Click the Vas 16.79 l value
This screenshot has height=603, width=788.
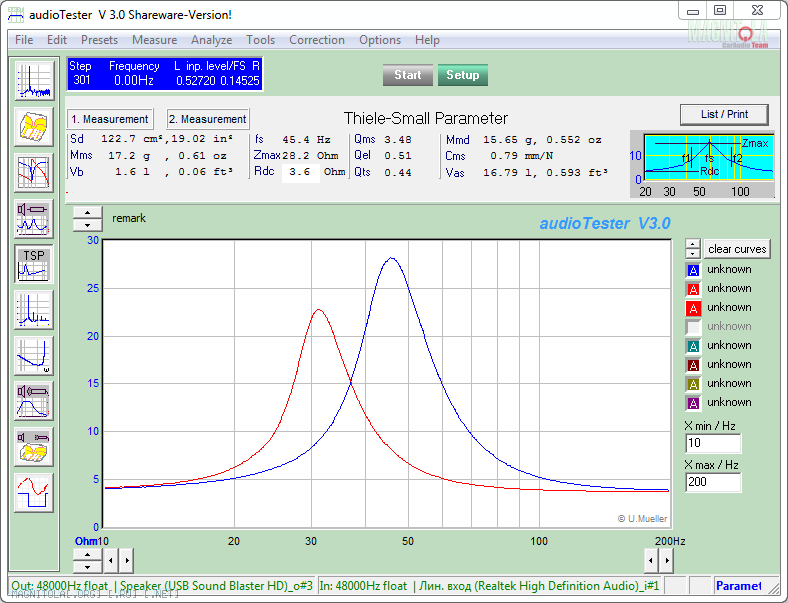[545, 172]
